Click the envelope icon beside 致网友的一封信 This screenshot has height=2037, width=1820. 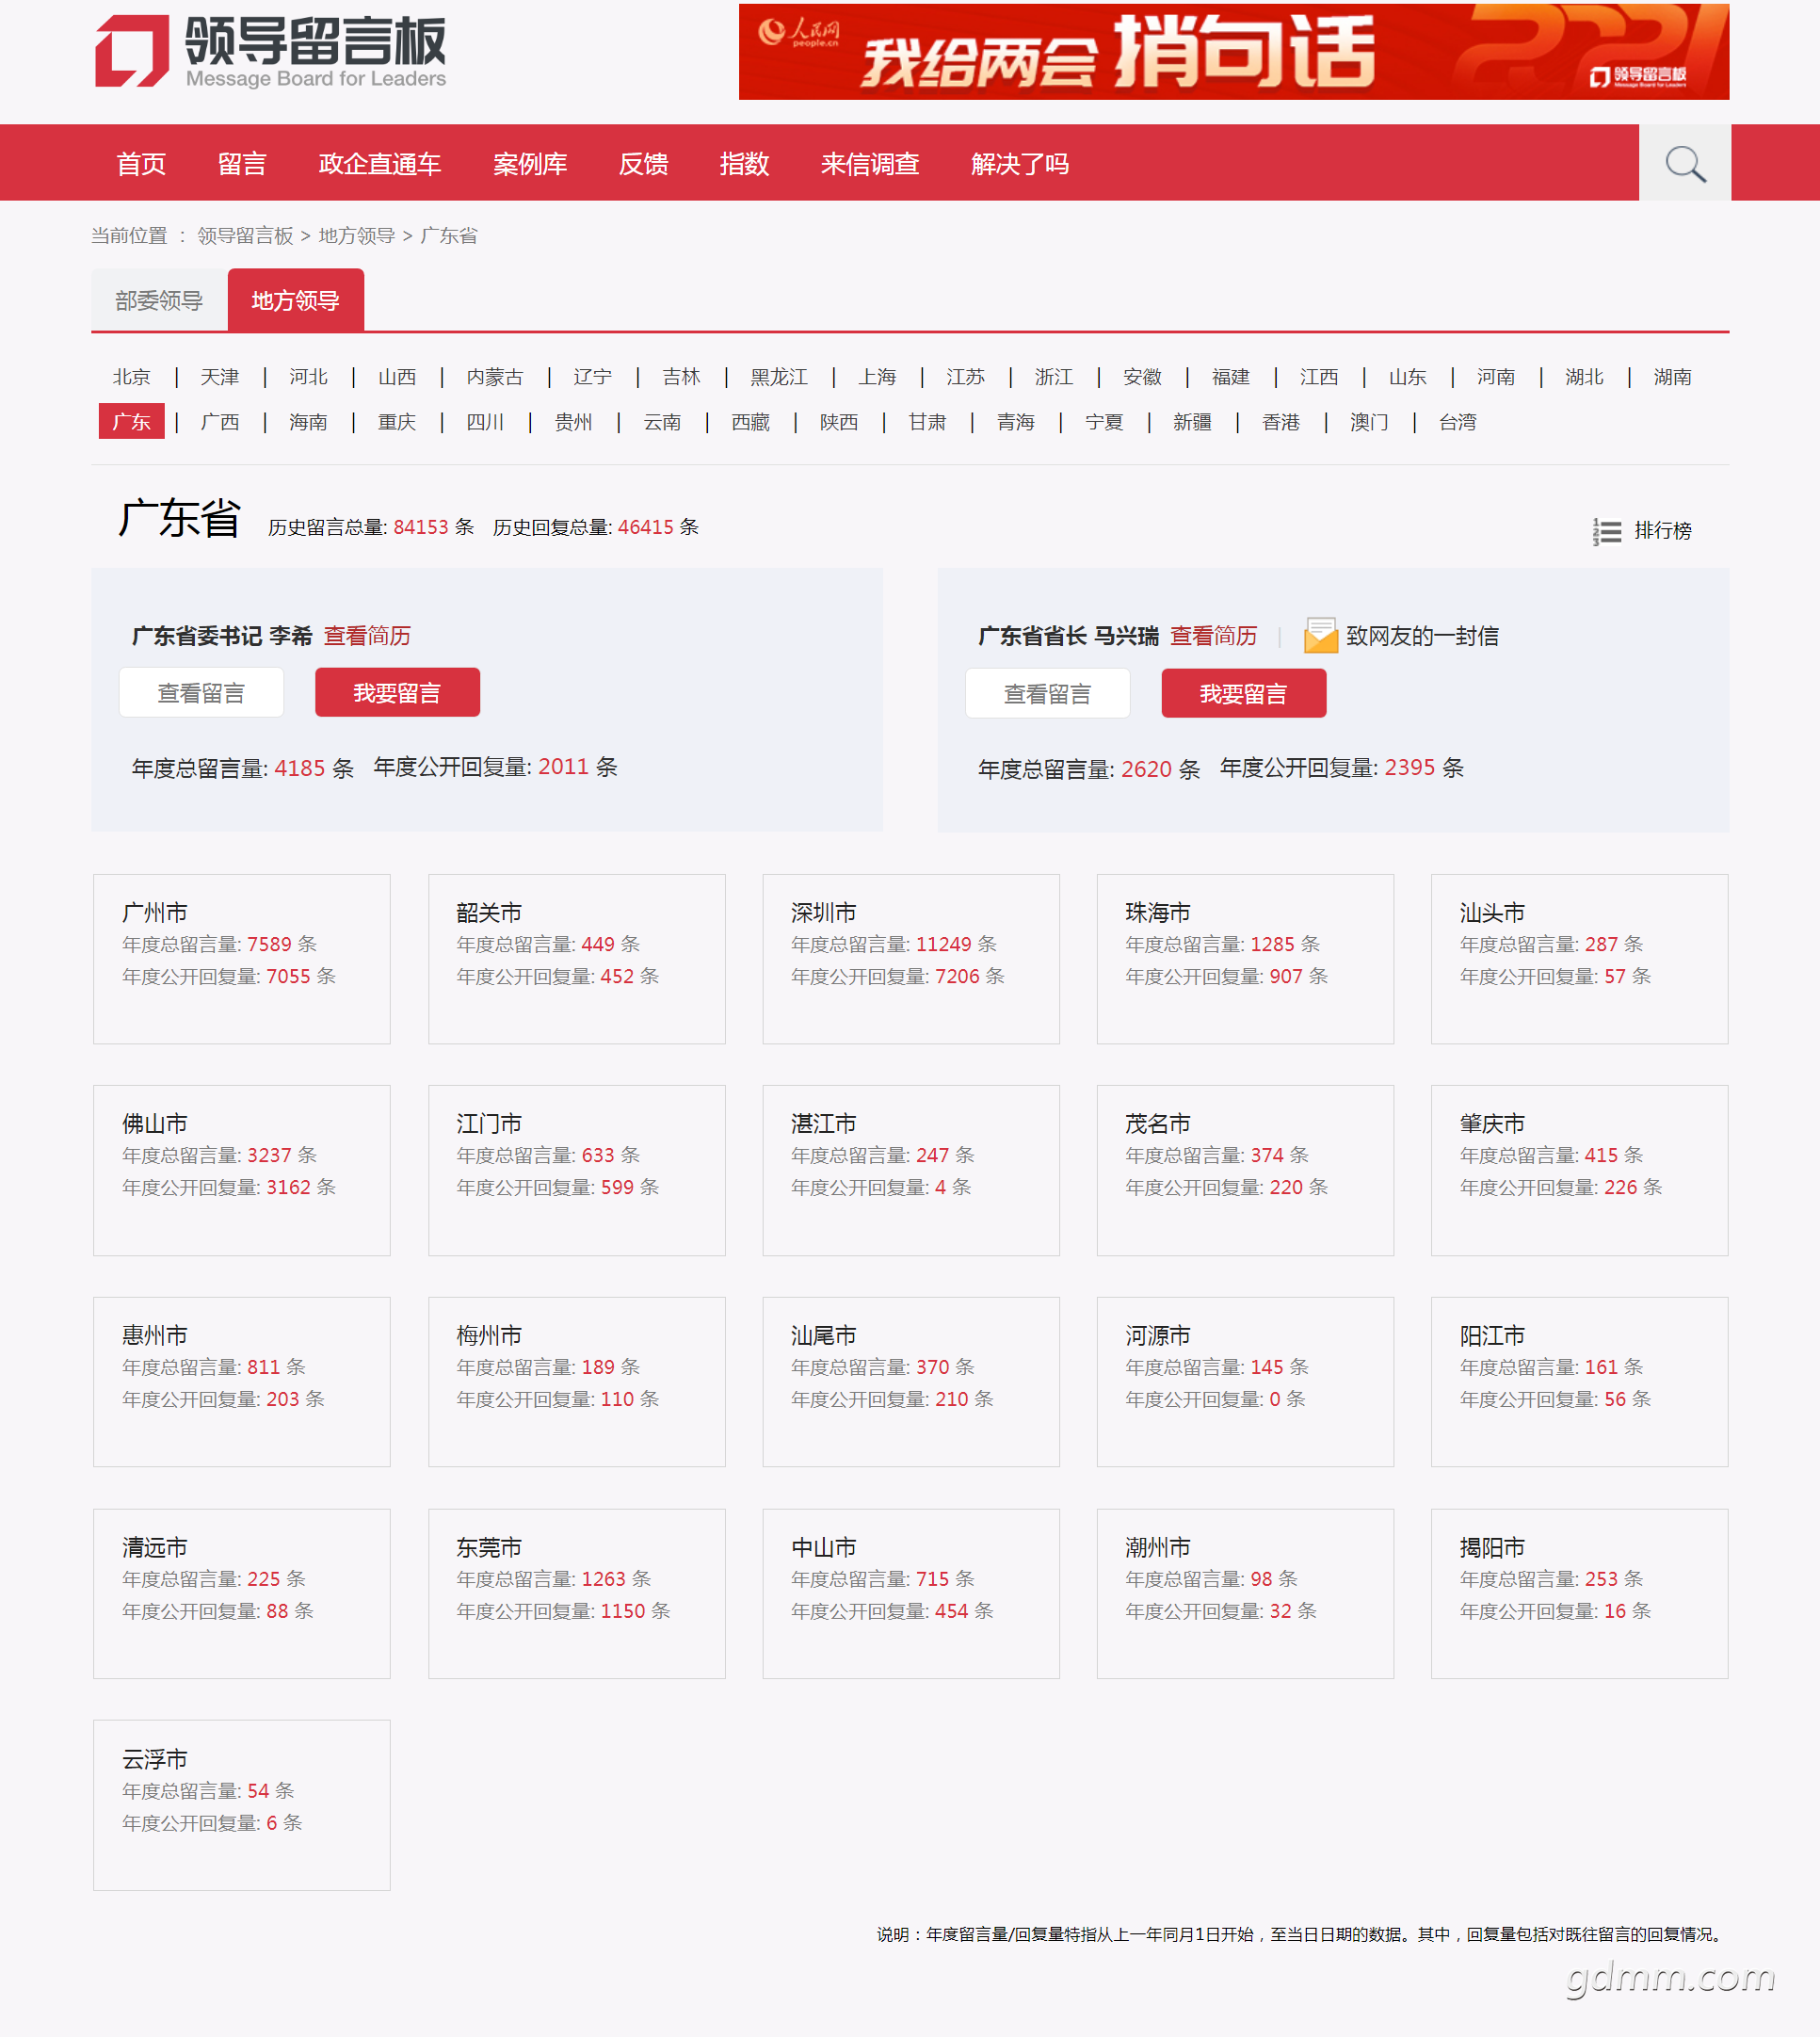1320,635
